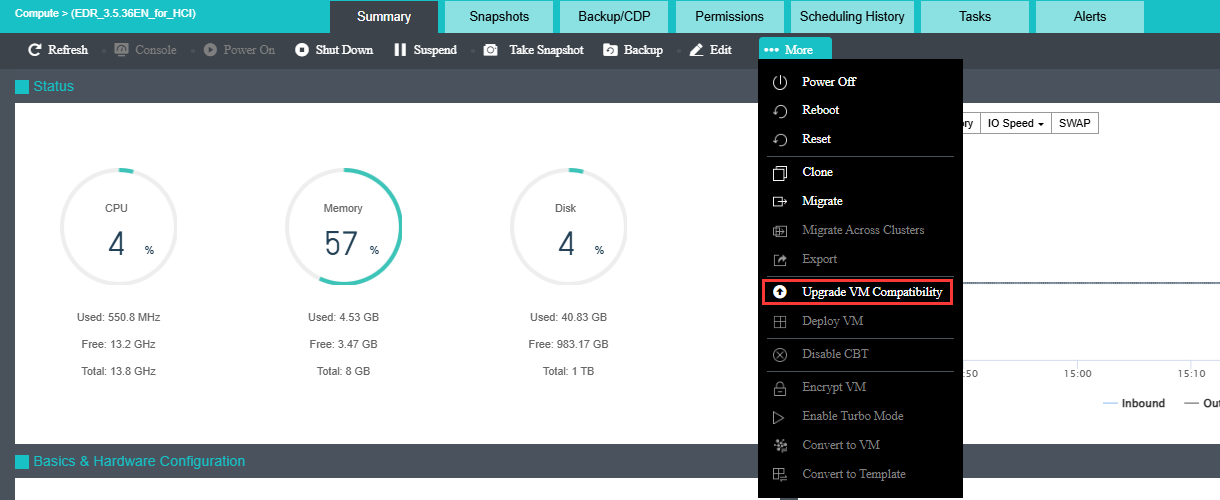Select Upgrade VM Compatibility menu entry
1220x500 pixels.
(x=871, y=293)
